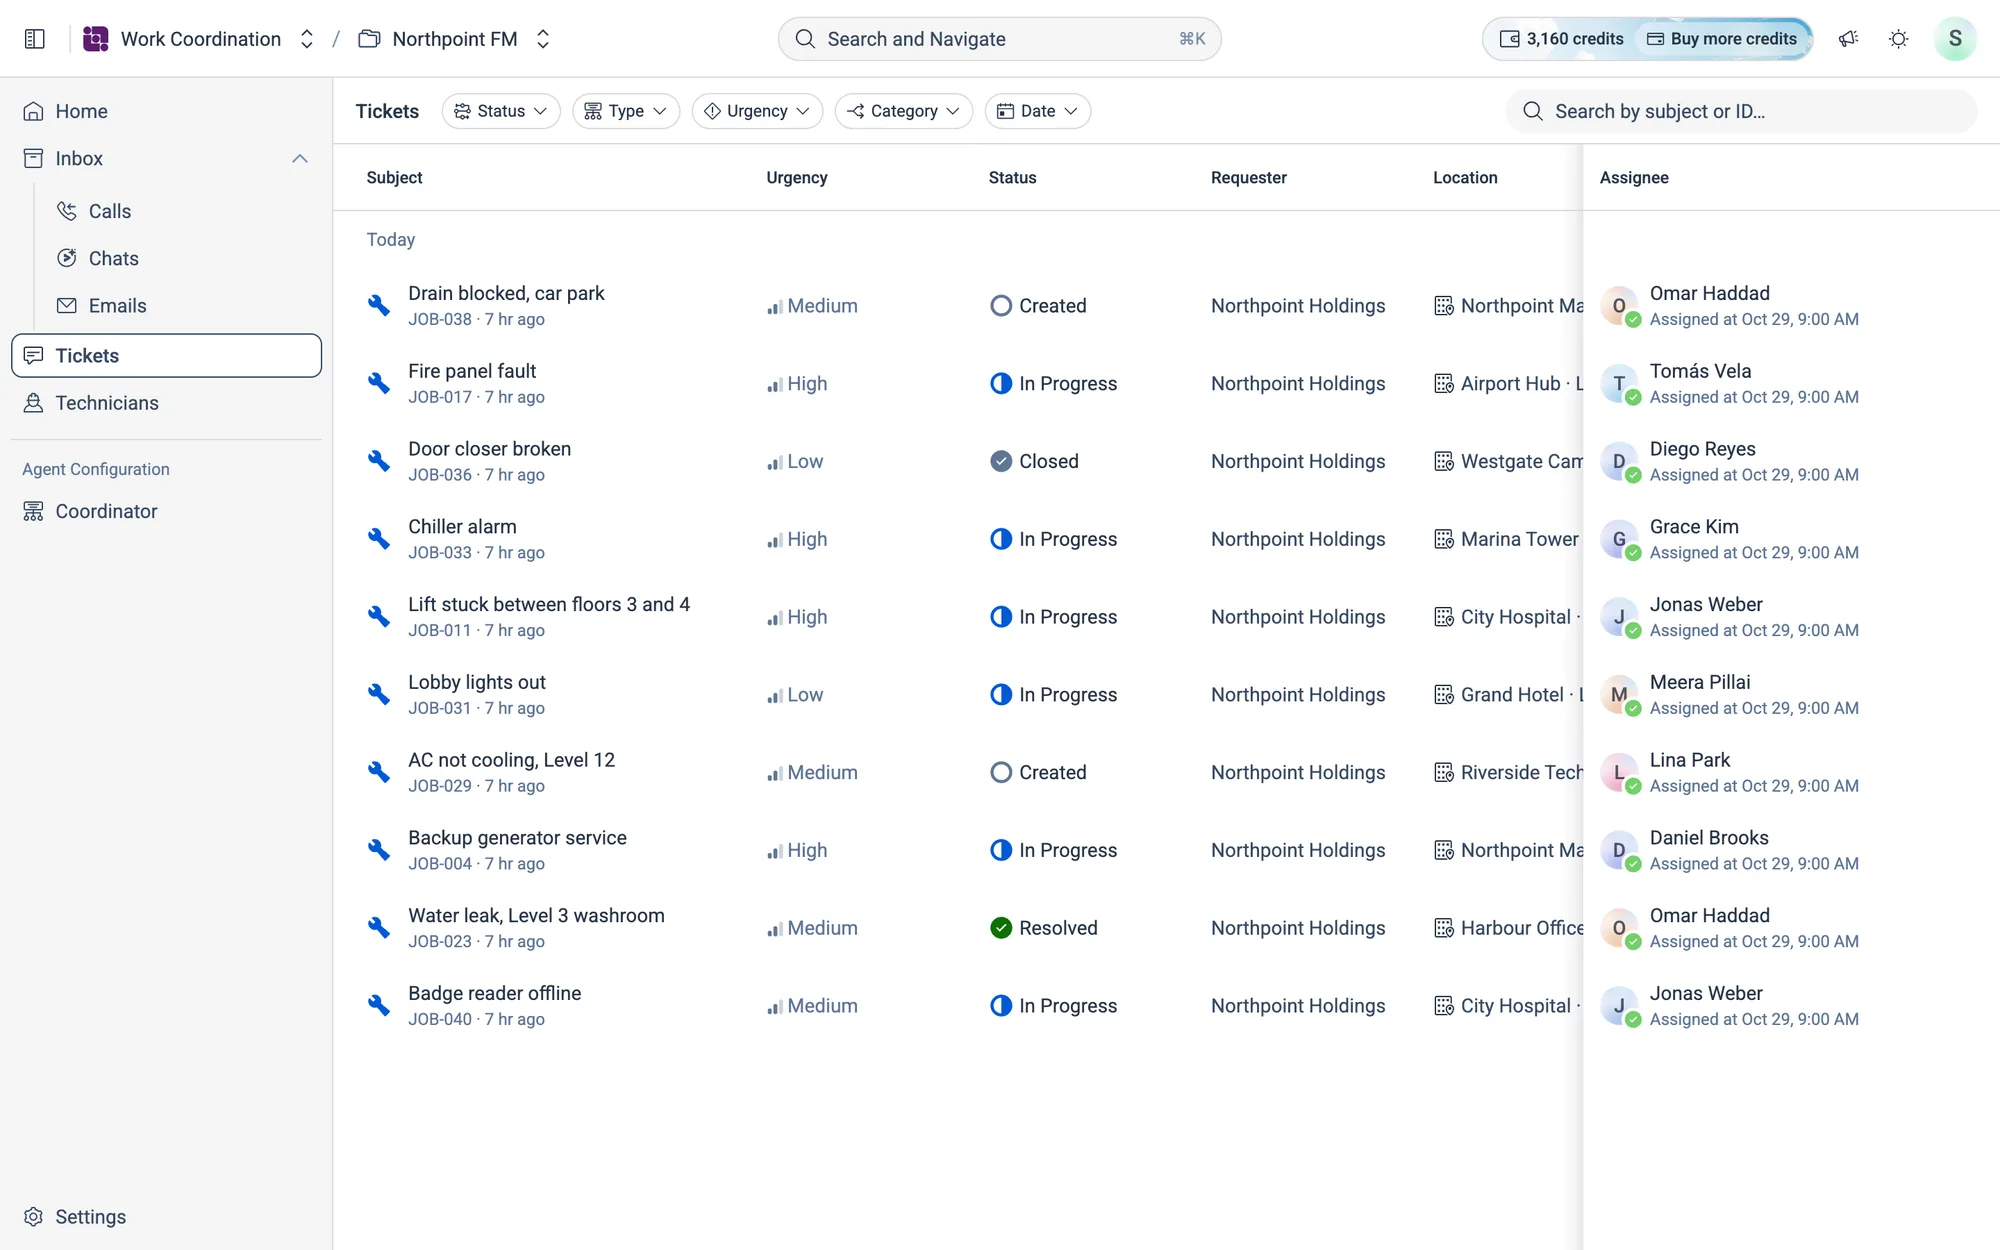This screenshot has width=2000, height=1250.
Task: Open the Urgency filter dropdown
Action: pyautogui.click(x=757, y=111)
